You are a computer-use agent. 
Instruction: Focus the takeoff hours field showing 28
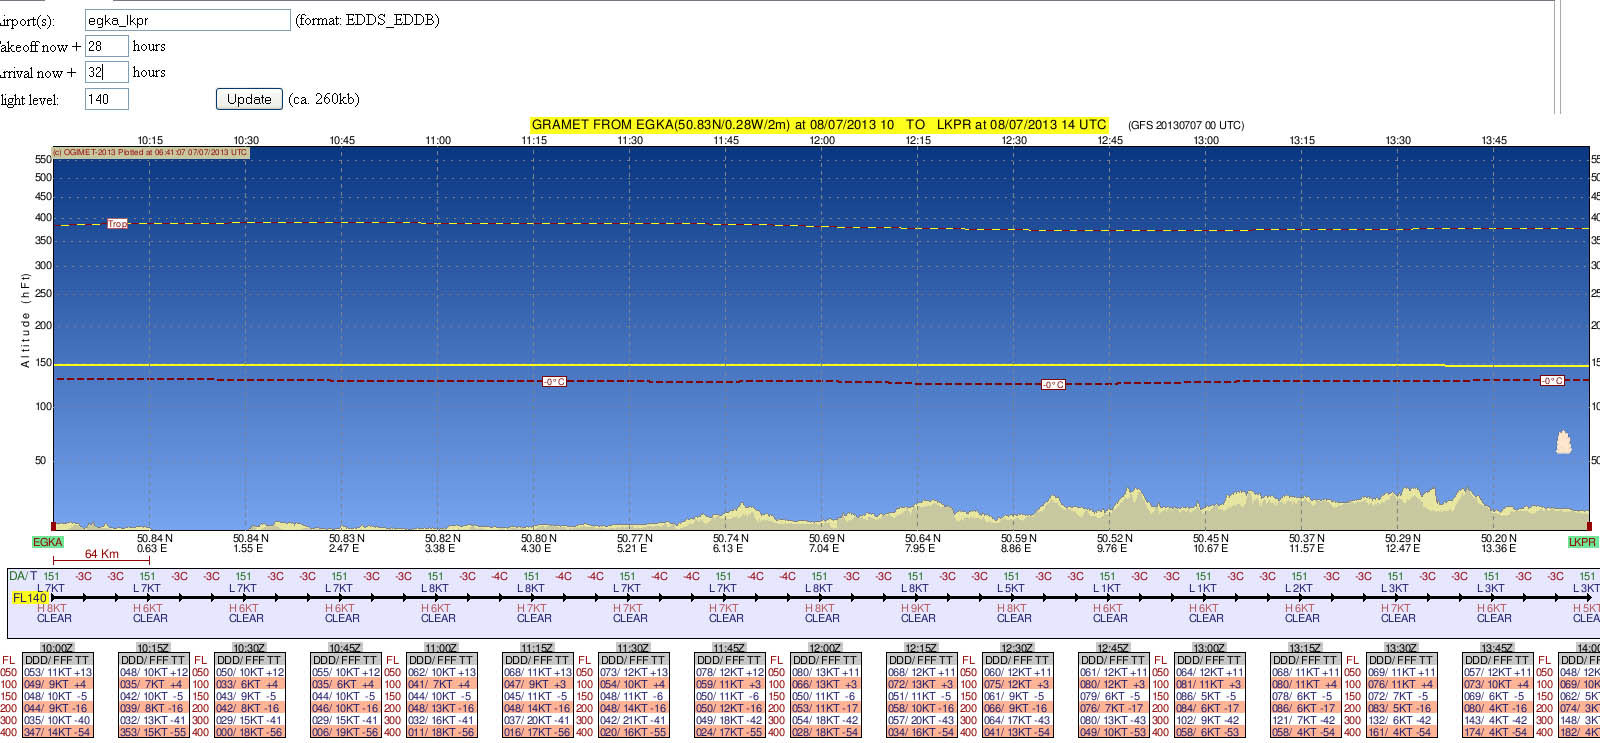(106, 46)
